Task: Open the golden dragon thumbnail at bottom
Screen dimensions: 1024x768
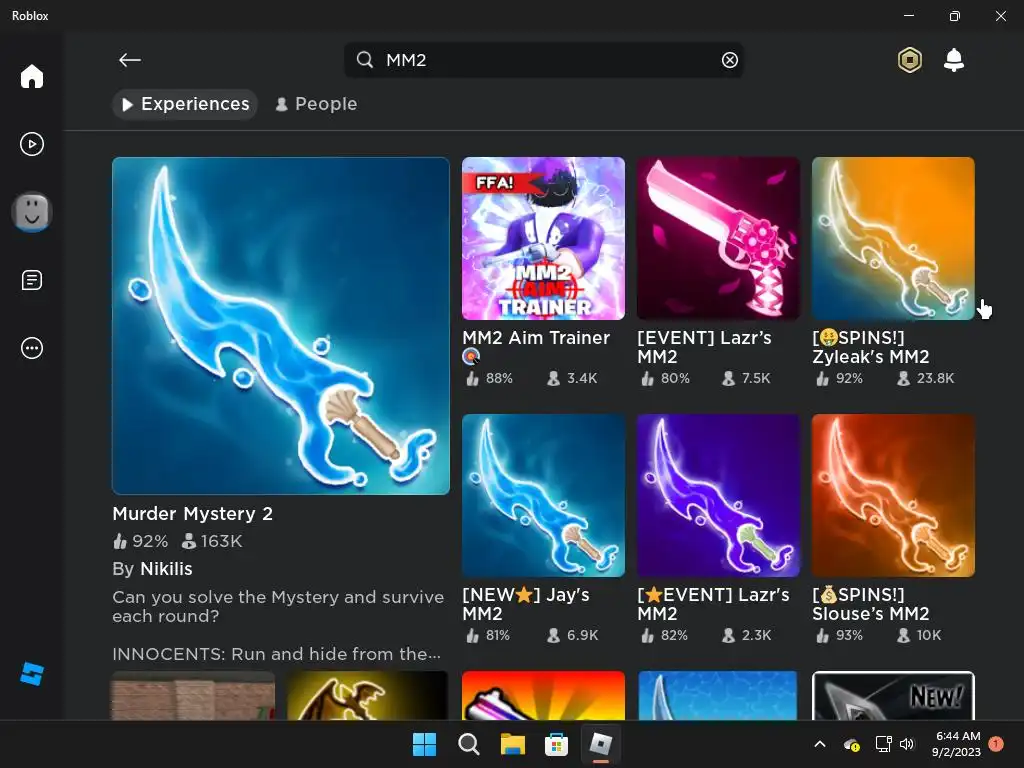Action: [x=368, y=696]
